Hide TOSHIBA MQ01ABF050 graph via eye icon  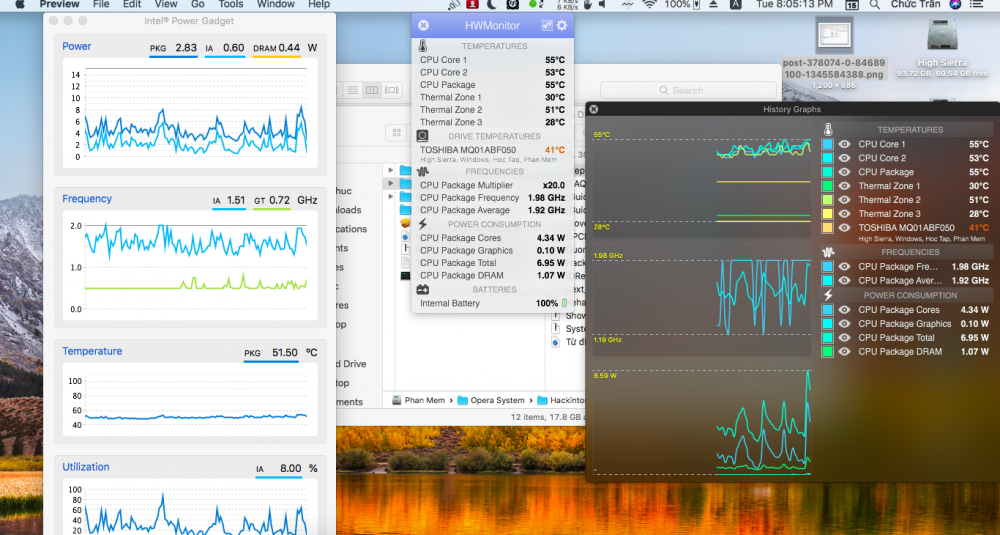coord(844,228)
